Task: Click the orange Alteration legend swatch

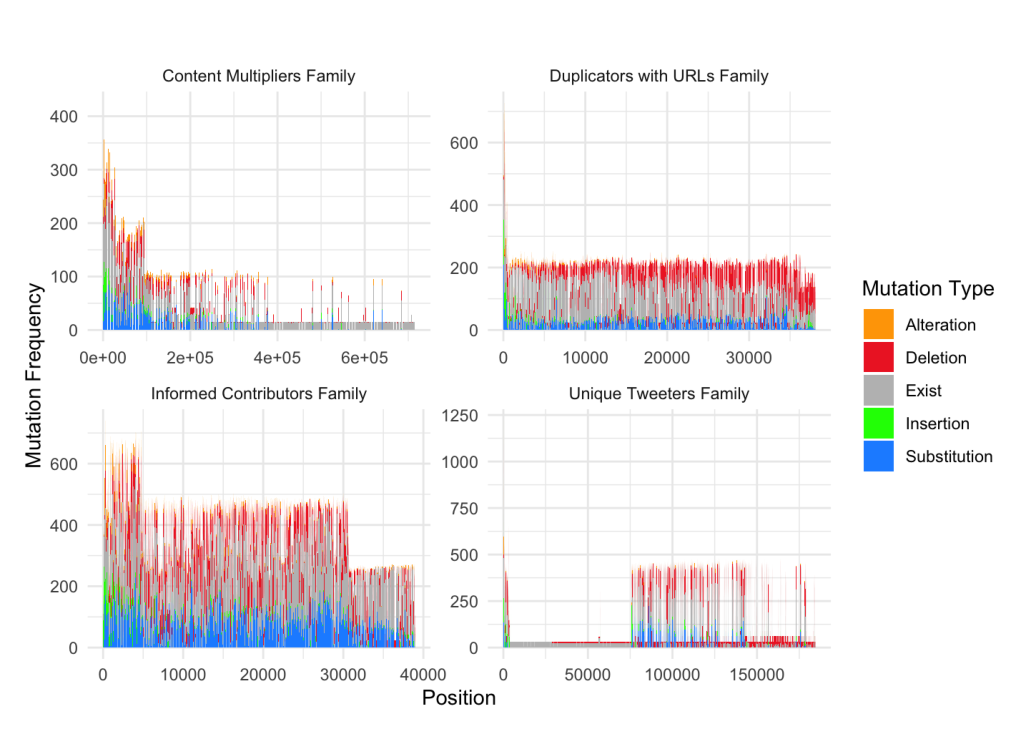Action: click(x=878, y=325)
